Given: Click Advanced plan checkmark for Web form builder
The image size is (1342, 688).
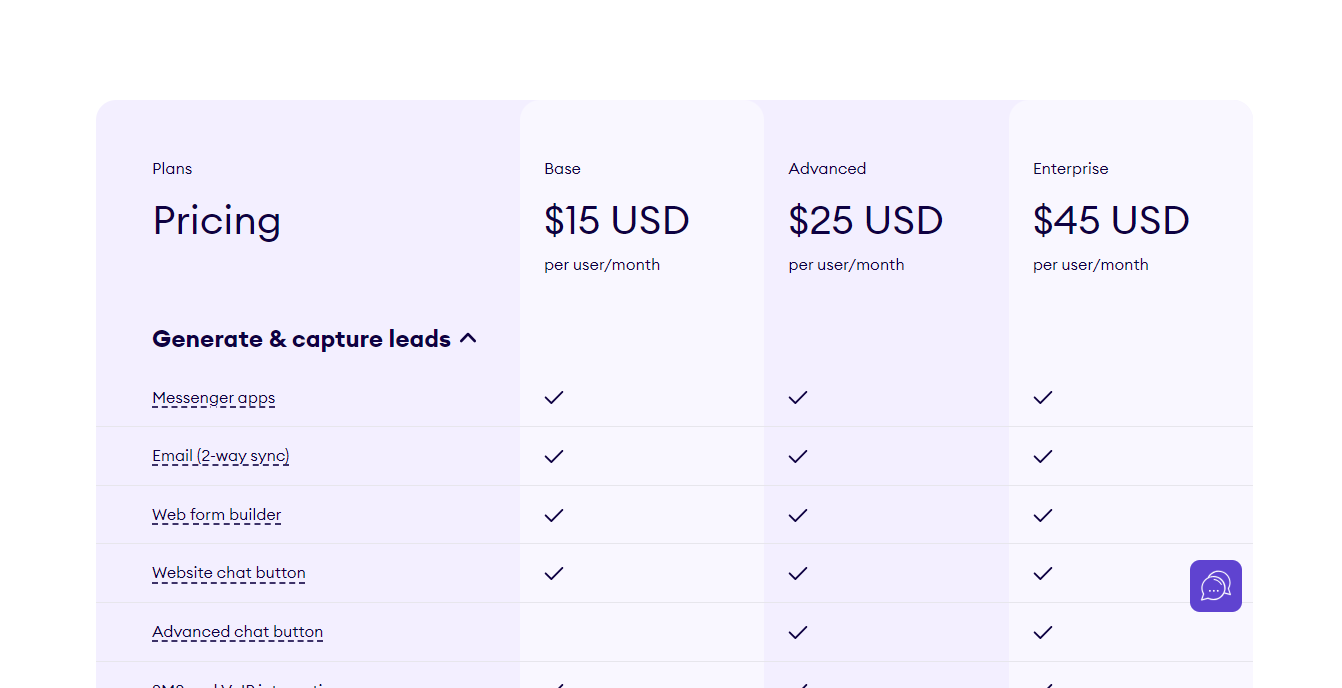Looking at the screenshot, I should point(797,515).
